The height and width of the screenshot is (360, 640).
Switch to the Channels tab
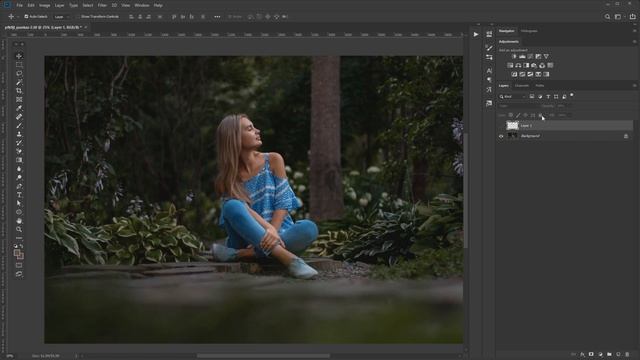point(522,86)
